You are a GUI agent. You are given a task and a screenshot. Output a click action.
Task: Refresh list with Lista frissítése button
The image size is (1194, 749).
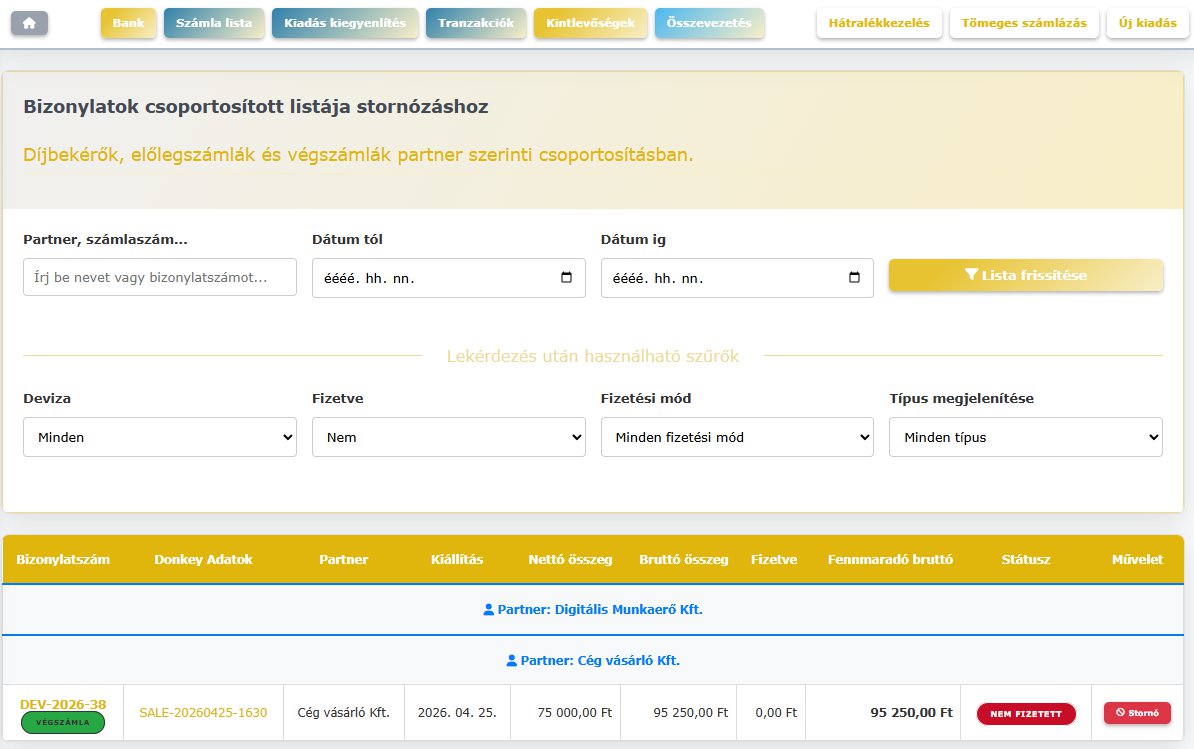pyautogui.click(x=1025, y=275)
